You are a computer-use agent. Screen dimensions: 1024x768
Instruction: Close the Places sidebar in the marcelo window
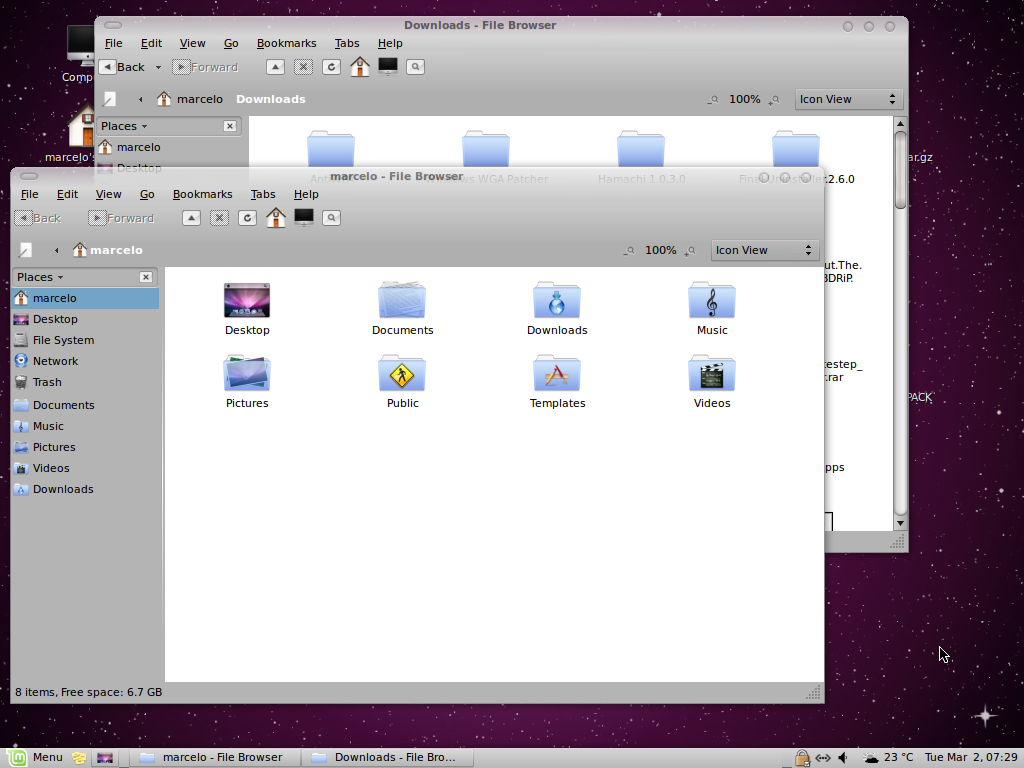tap(146, 277)
